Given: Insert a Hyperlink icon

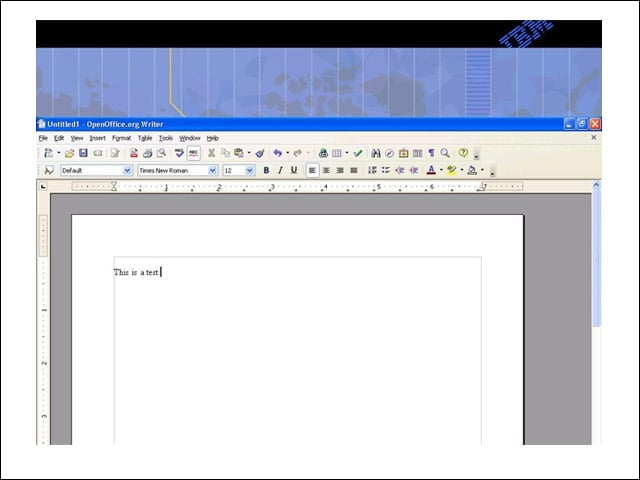Looking at the screenshot, I should tap(323, 153).
